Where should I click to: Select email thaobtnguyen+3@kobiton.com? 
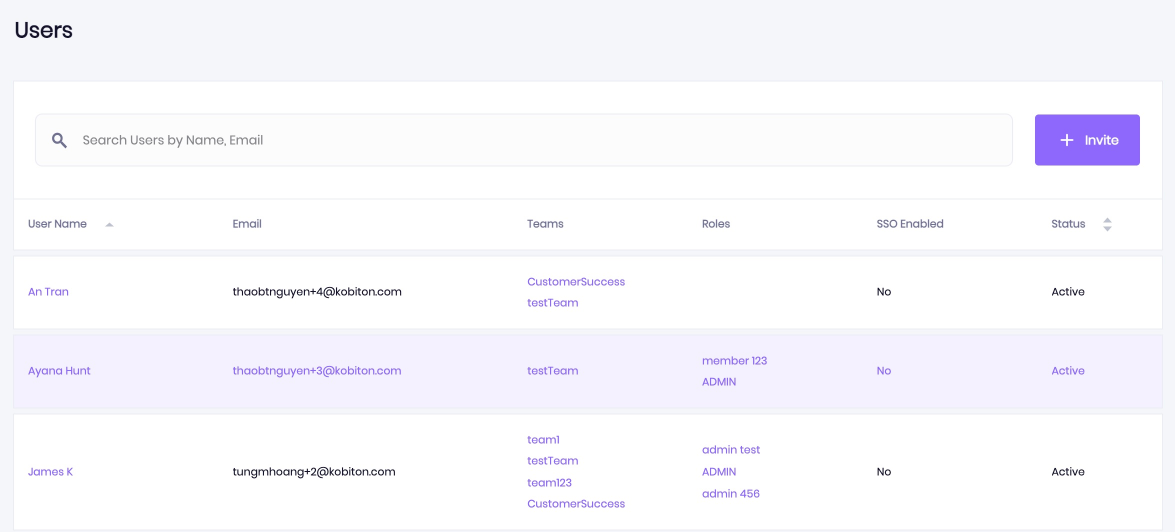(317, 370)
